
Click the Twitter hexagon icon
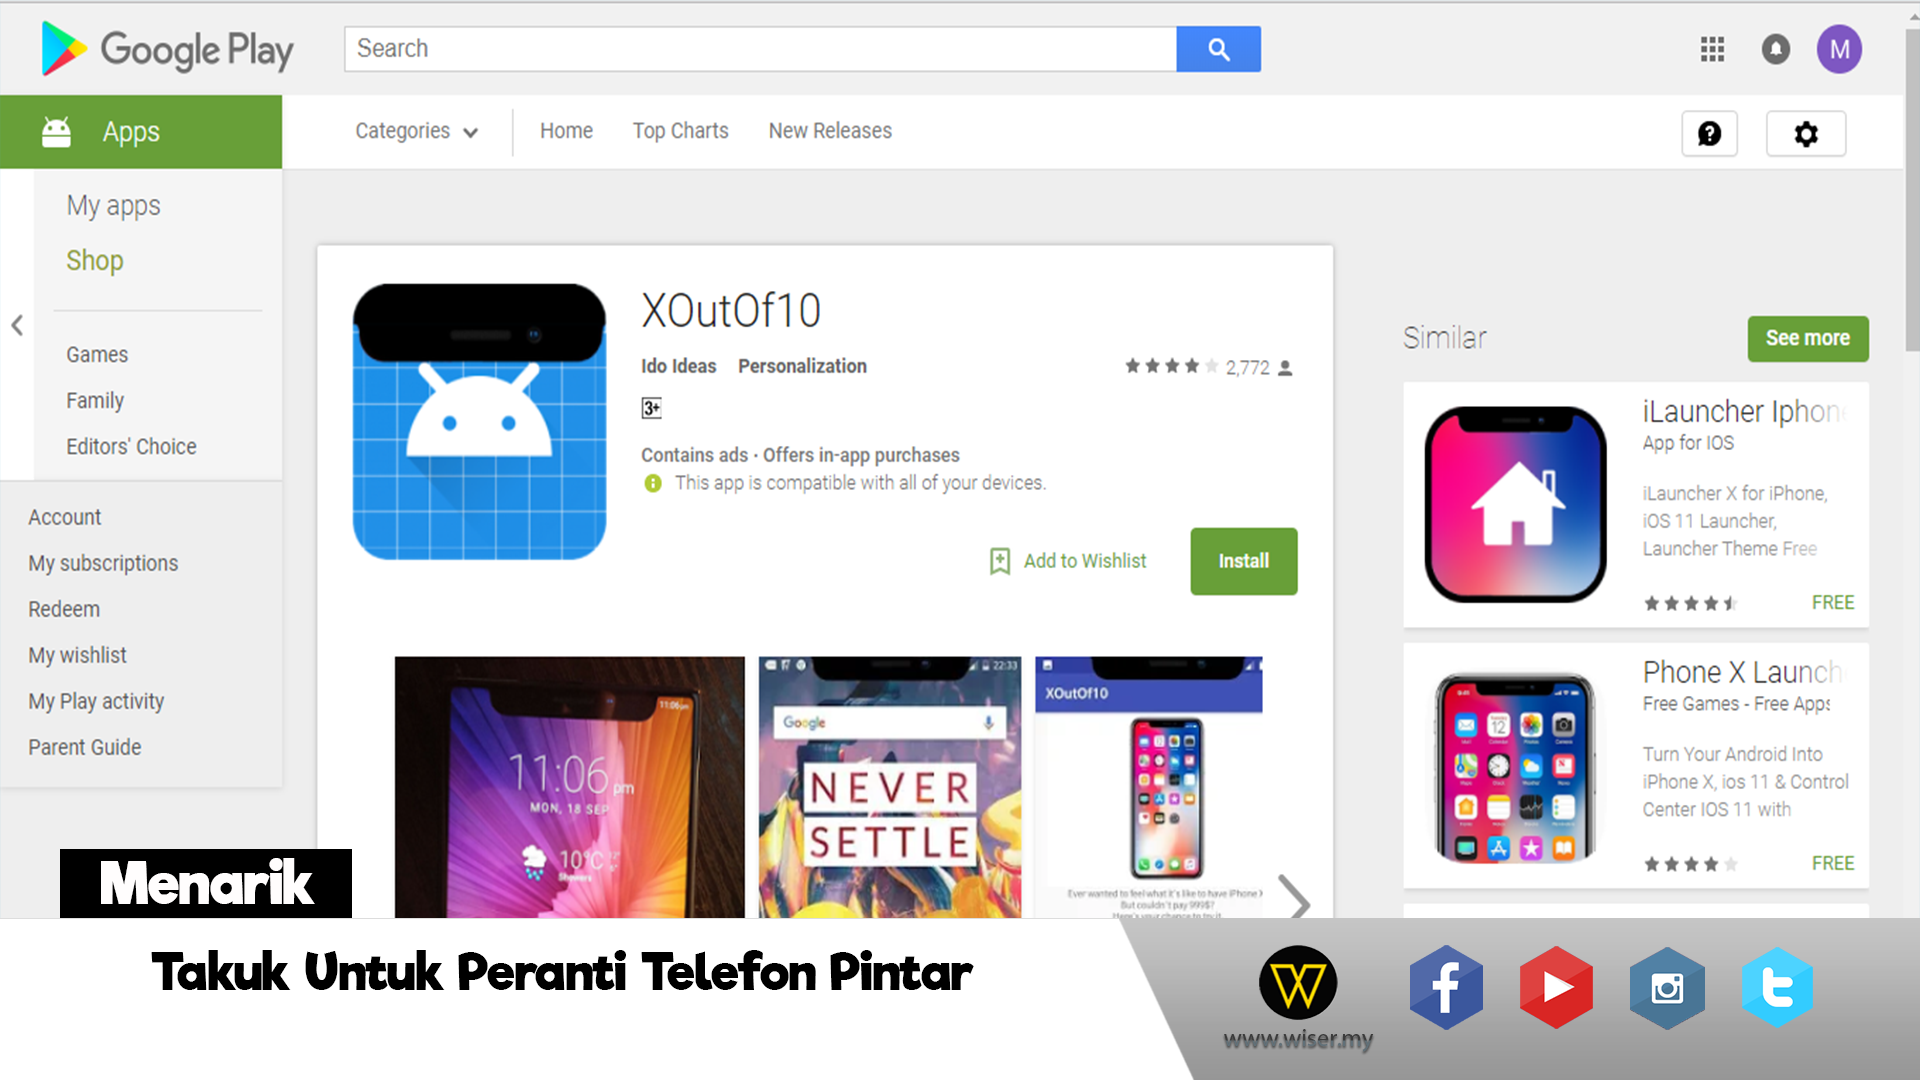point(1777,987)
